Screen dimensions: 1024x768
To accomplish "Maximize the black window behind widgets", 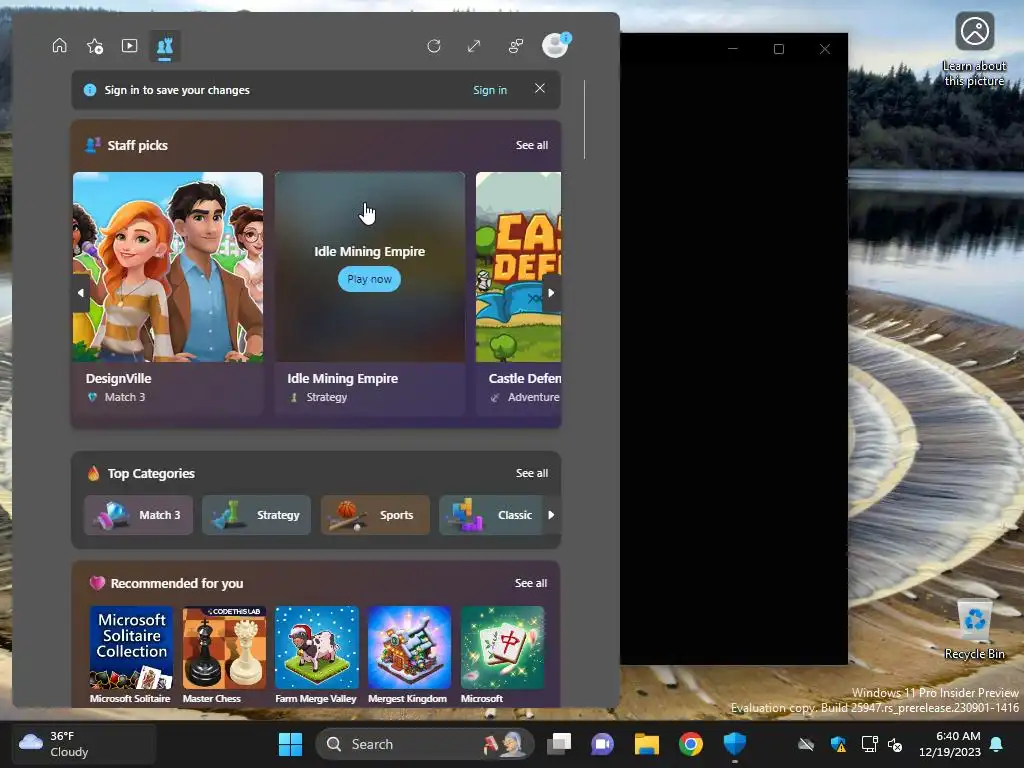I will (x=778, y=49).
